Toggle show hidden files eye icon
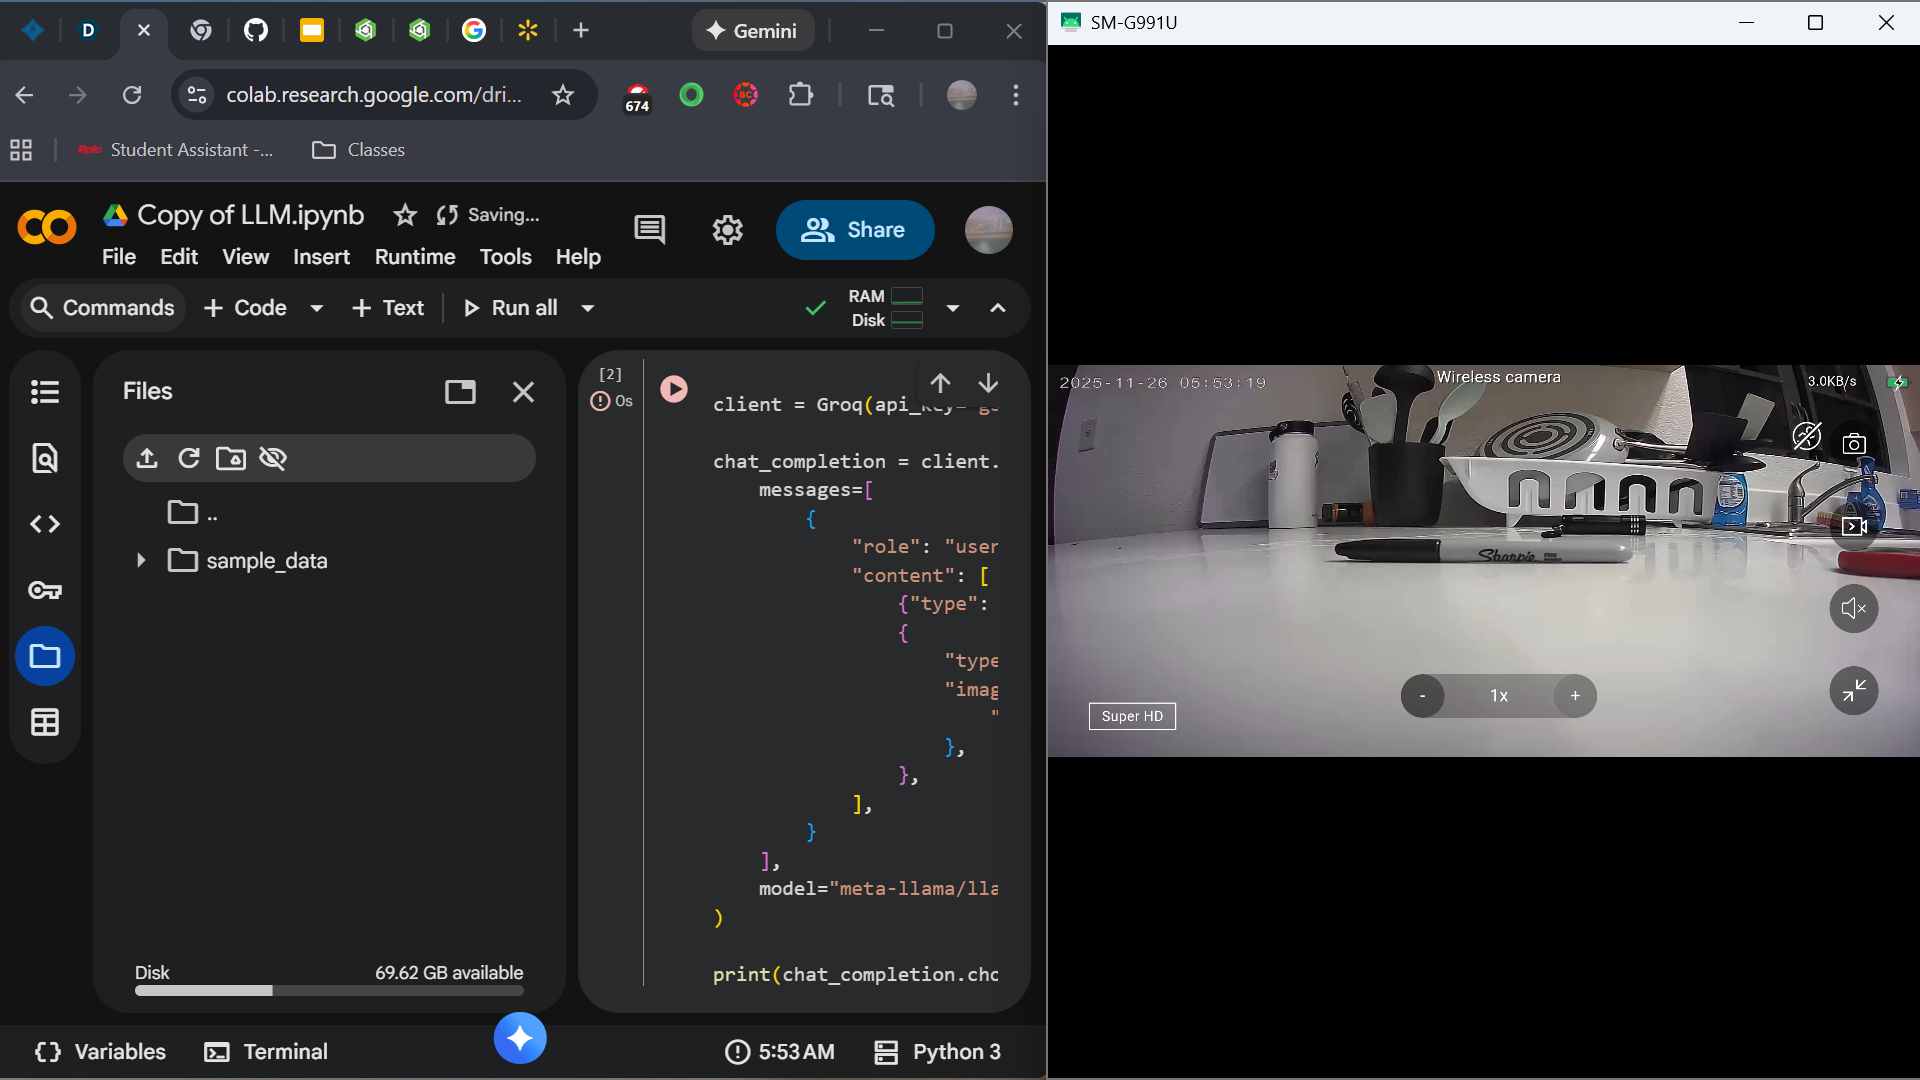Image resolution: width=1920 pixels, height=1080 pixels. pyautogui.click(x=273, y=458)
